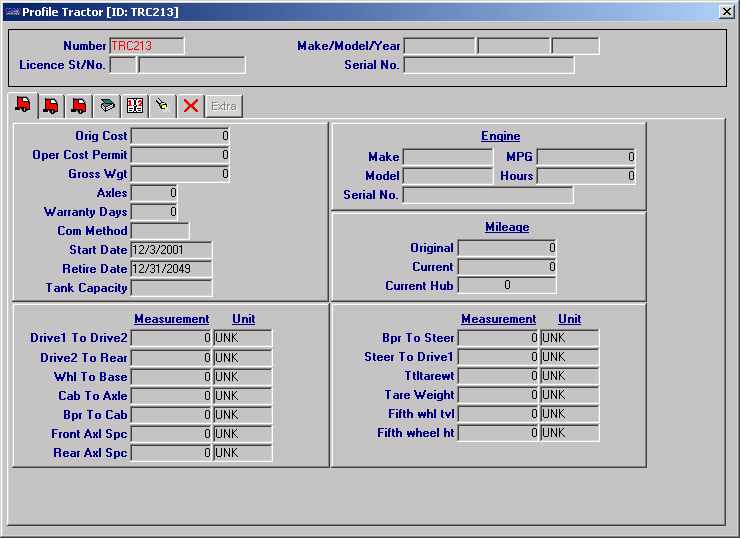Click the Current Hub field
This screenshot has width=740, height=538.
coord(507,286)
